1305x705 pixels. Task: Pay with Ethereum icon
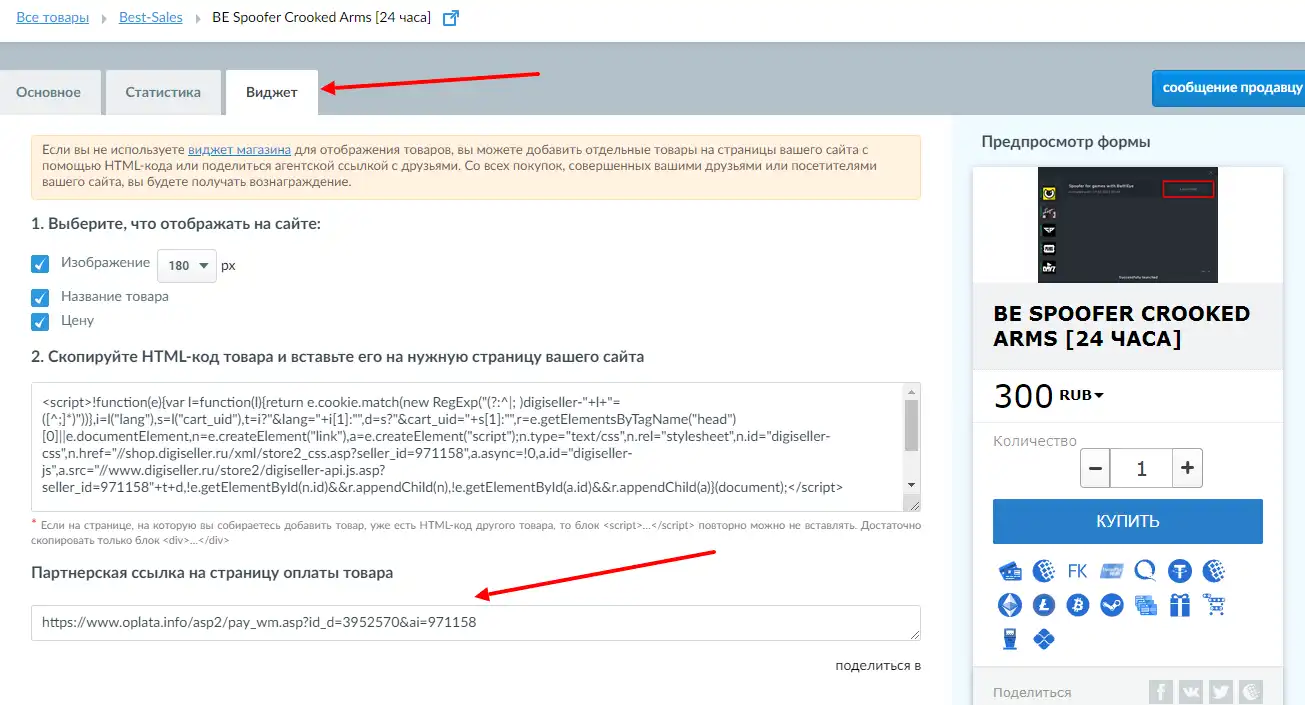1010,605
